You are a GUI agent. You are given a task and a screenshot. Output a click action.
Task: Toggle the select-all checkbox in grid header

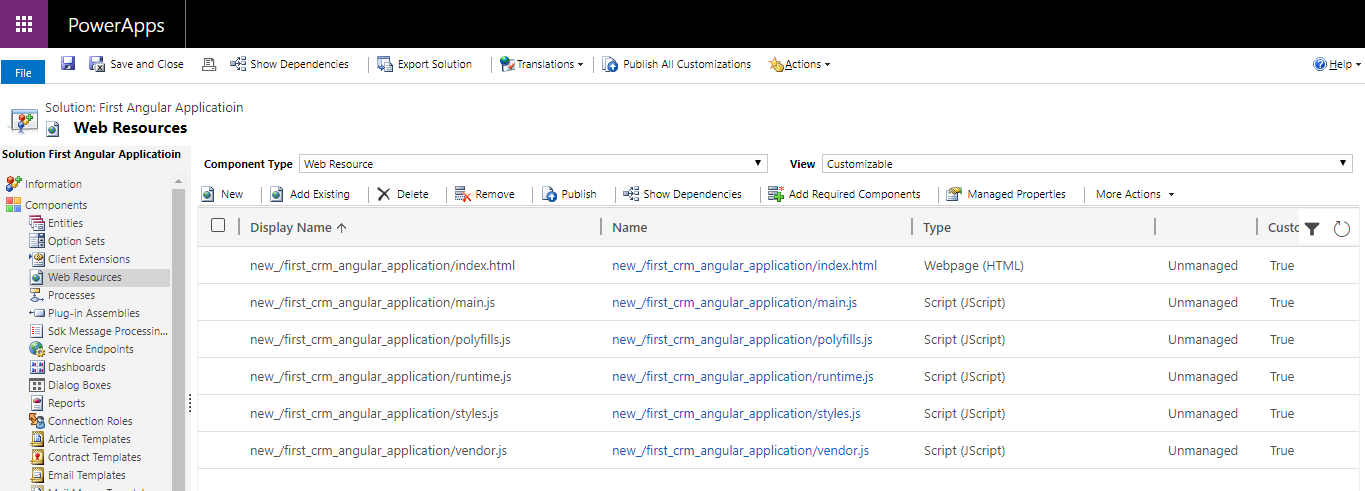pyautogui.click(x=218, y=226)
